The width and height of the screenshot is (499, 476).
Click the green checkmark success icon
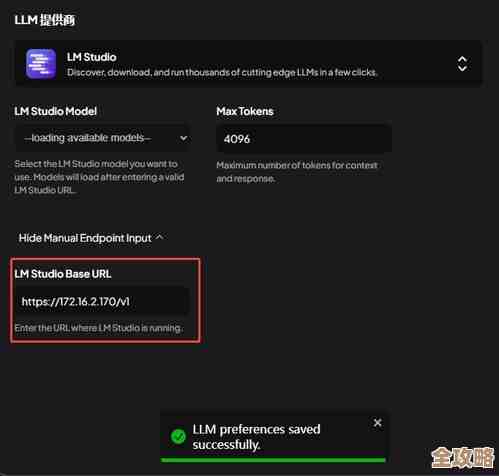pyautogui.click(x=178, y=436)
